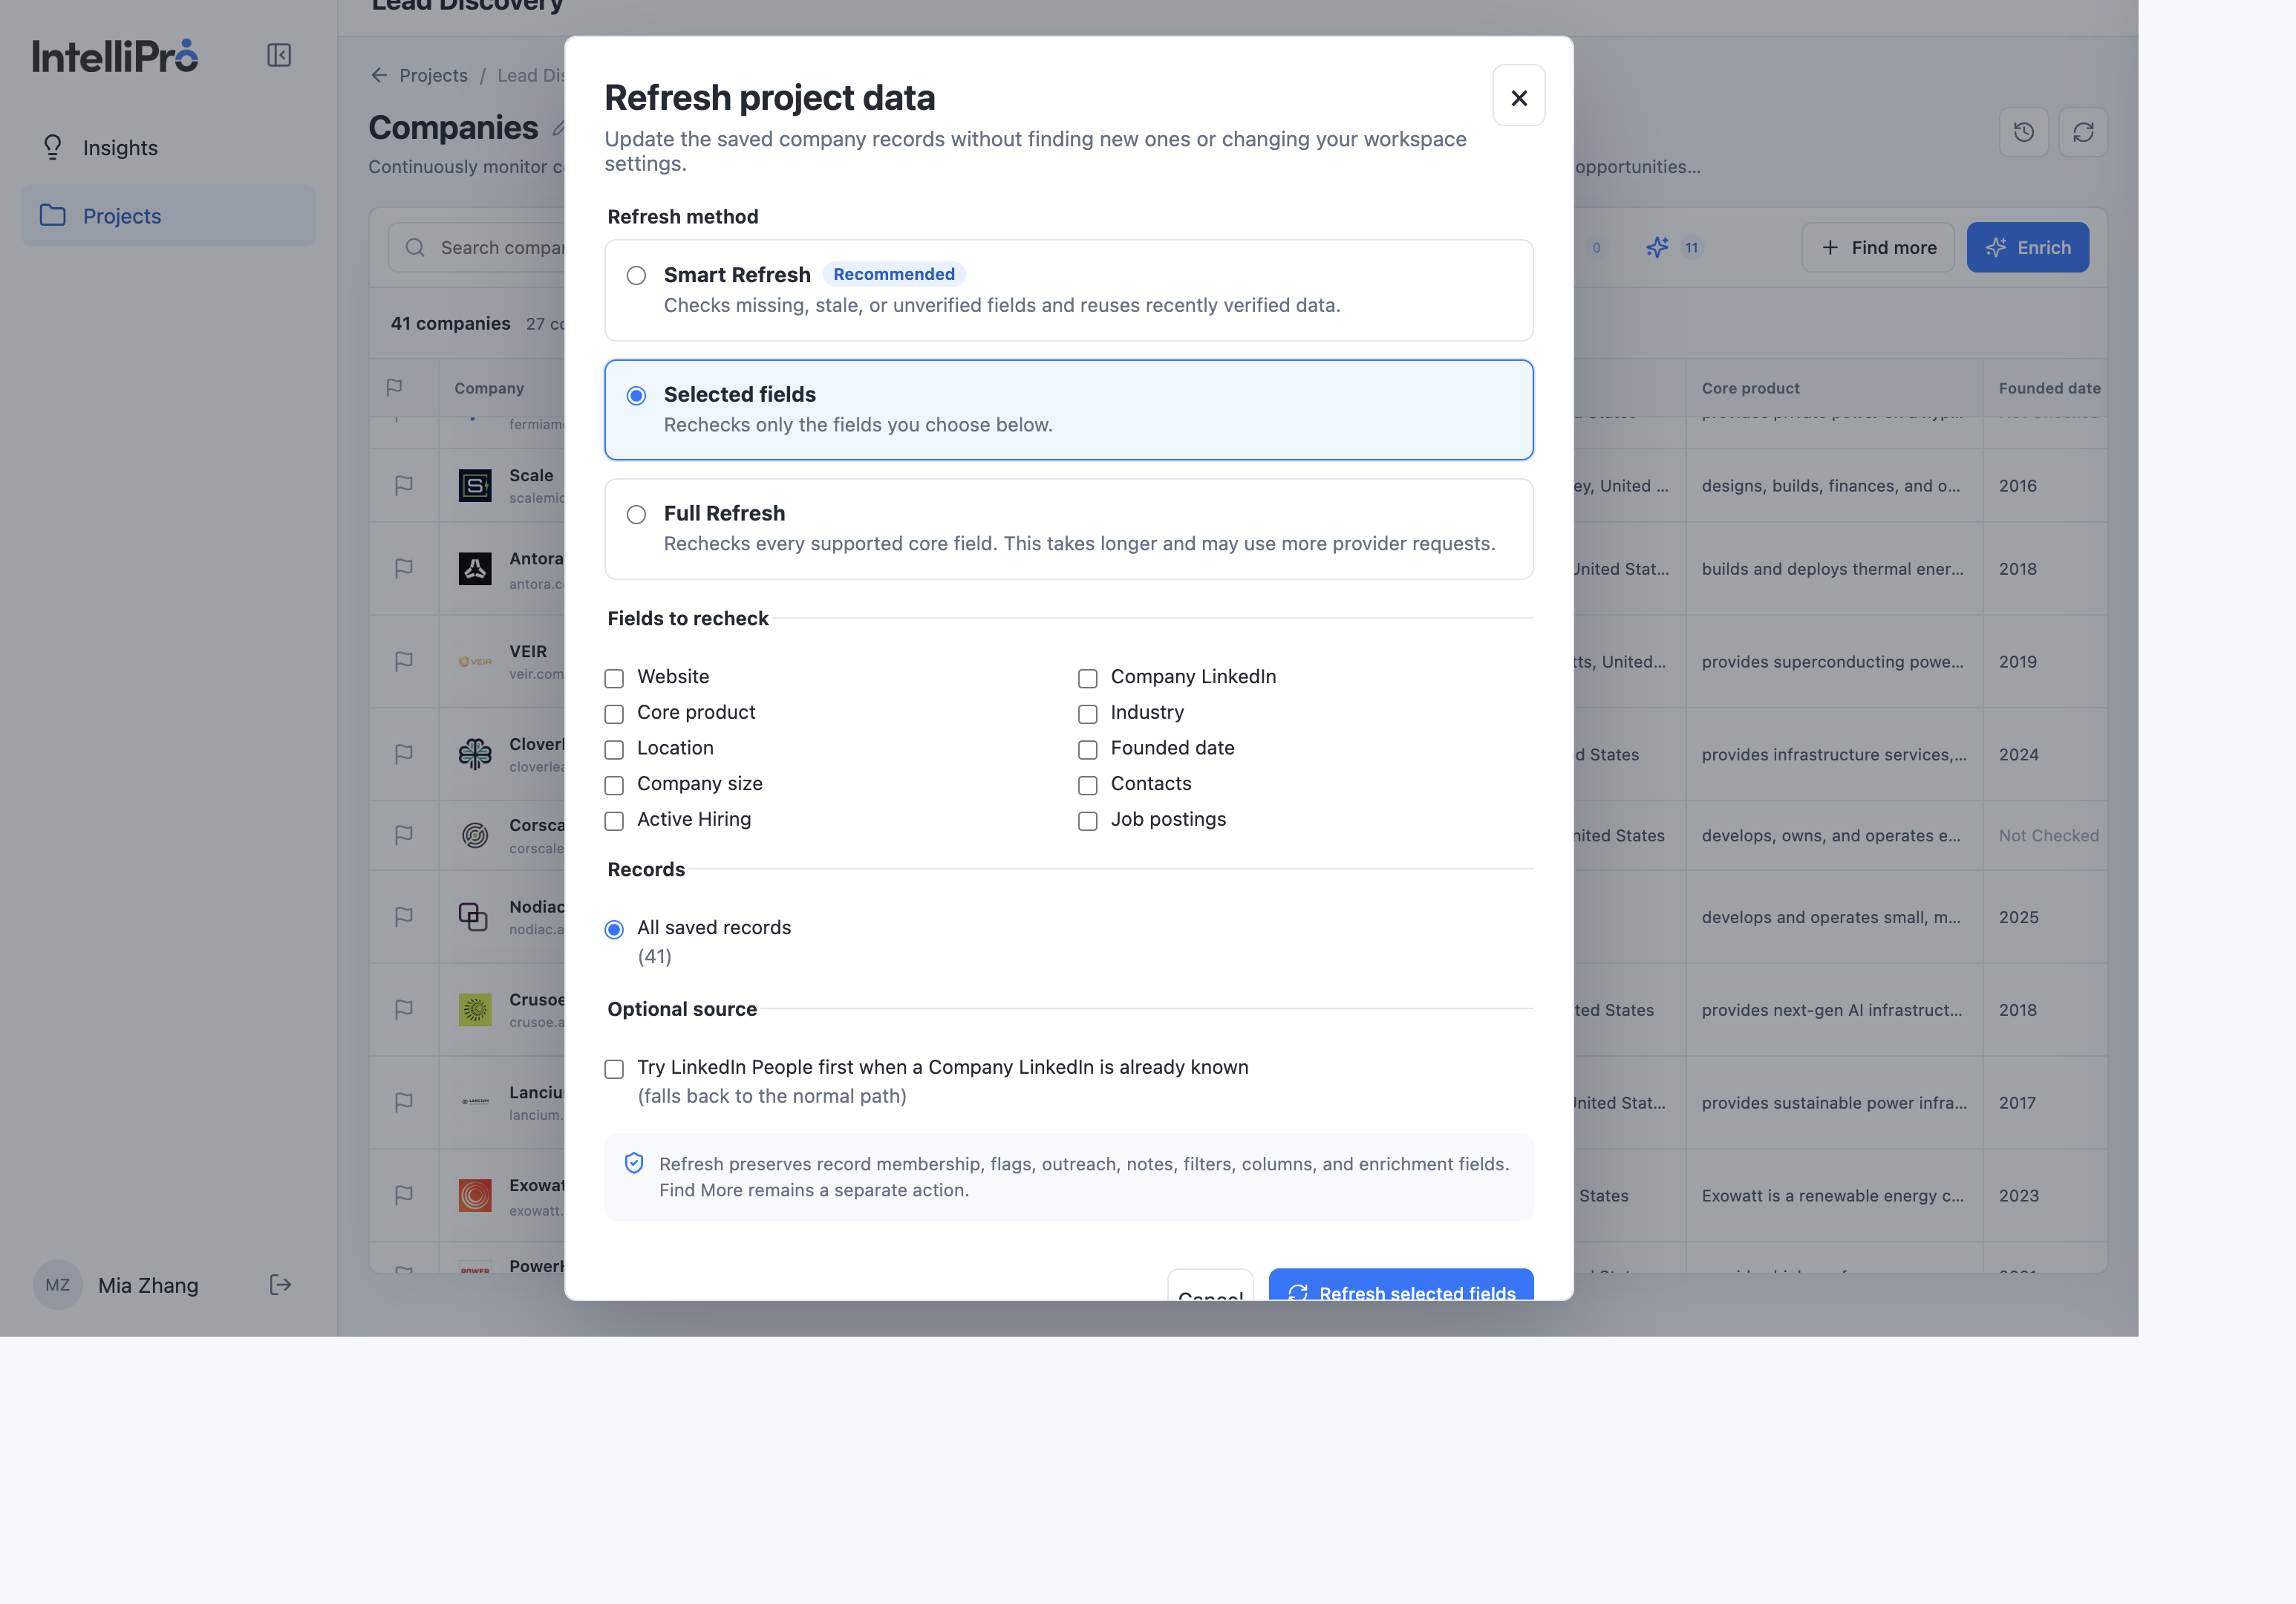Check the Contacts checkbox
Viewport: 2296px width, 1604px height.
(x=1087, y=785)
